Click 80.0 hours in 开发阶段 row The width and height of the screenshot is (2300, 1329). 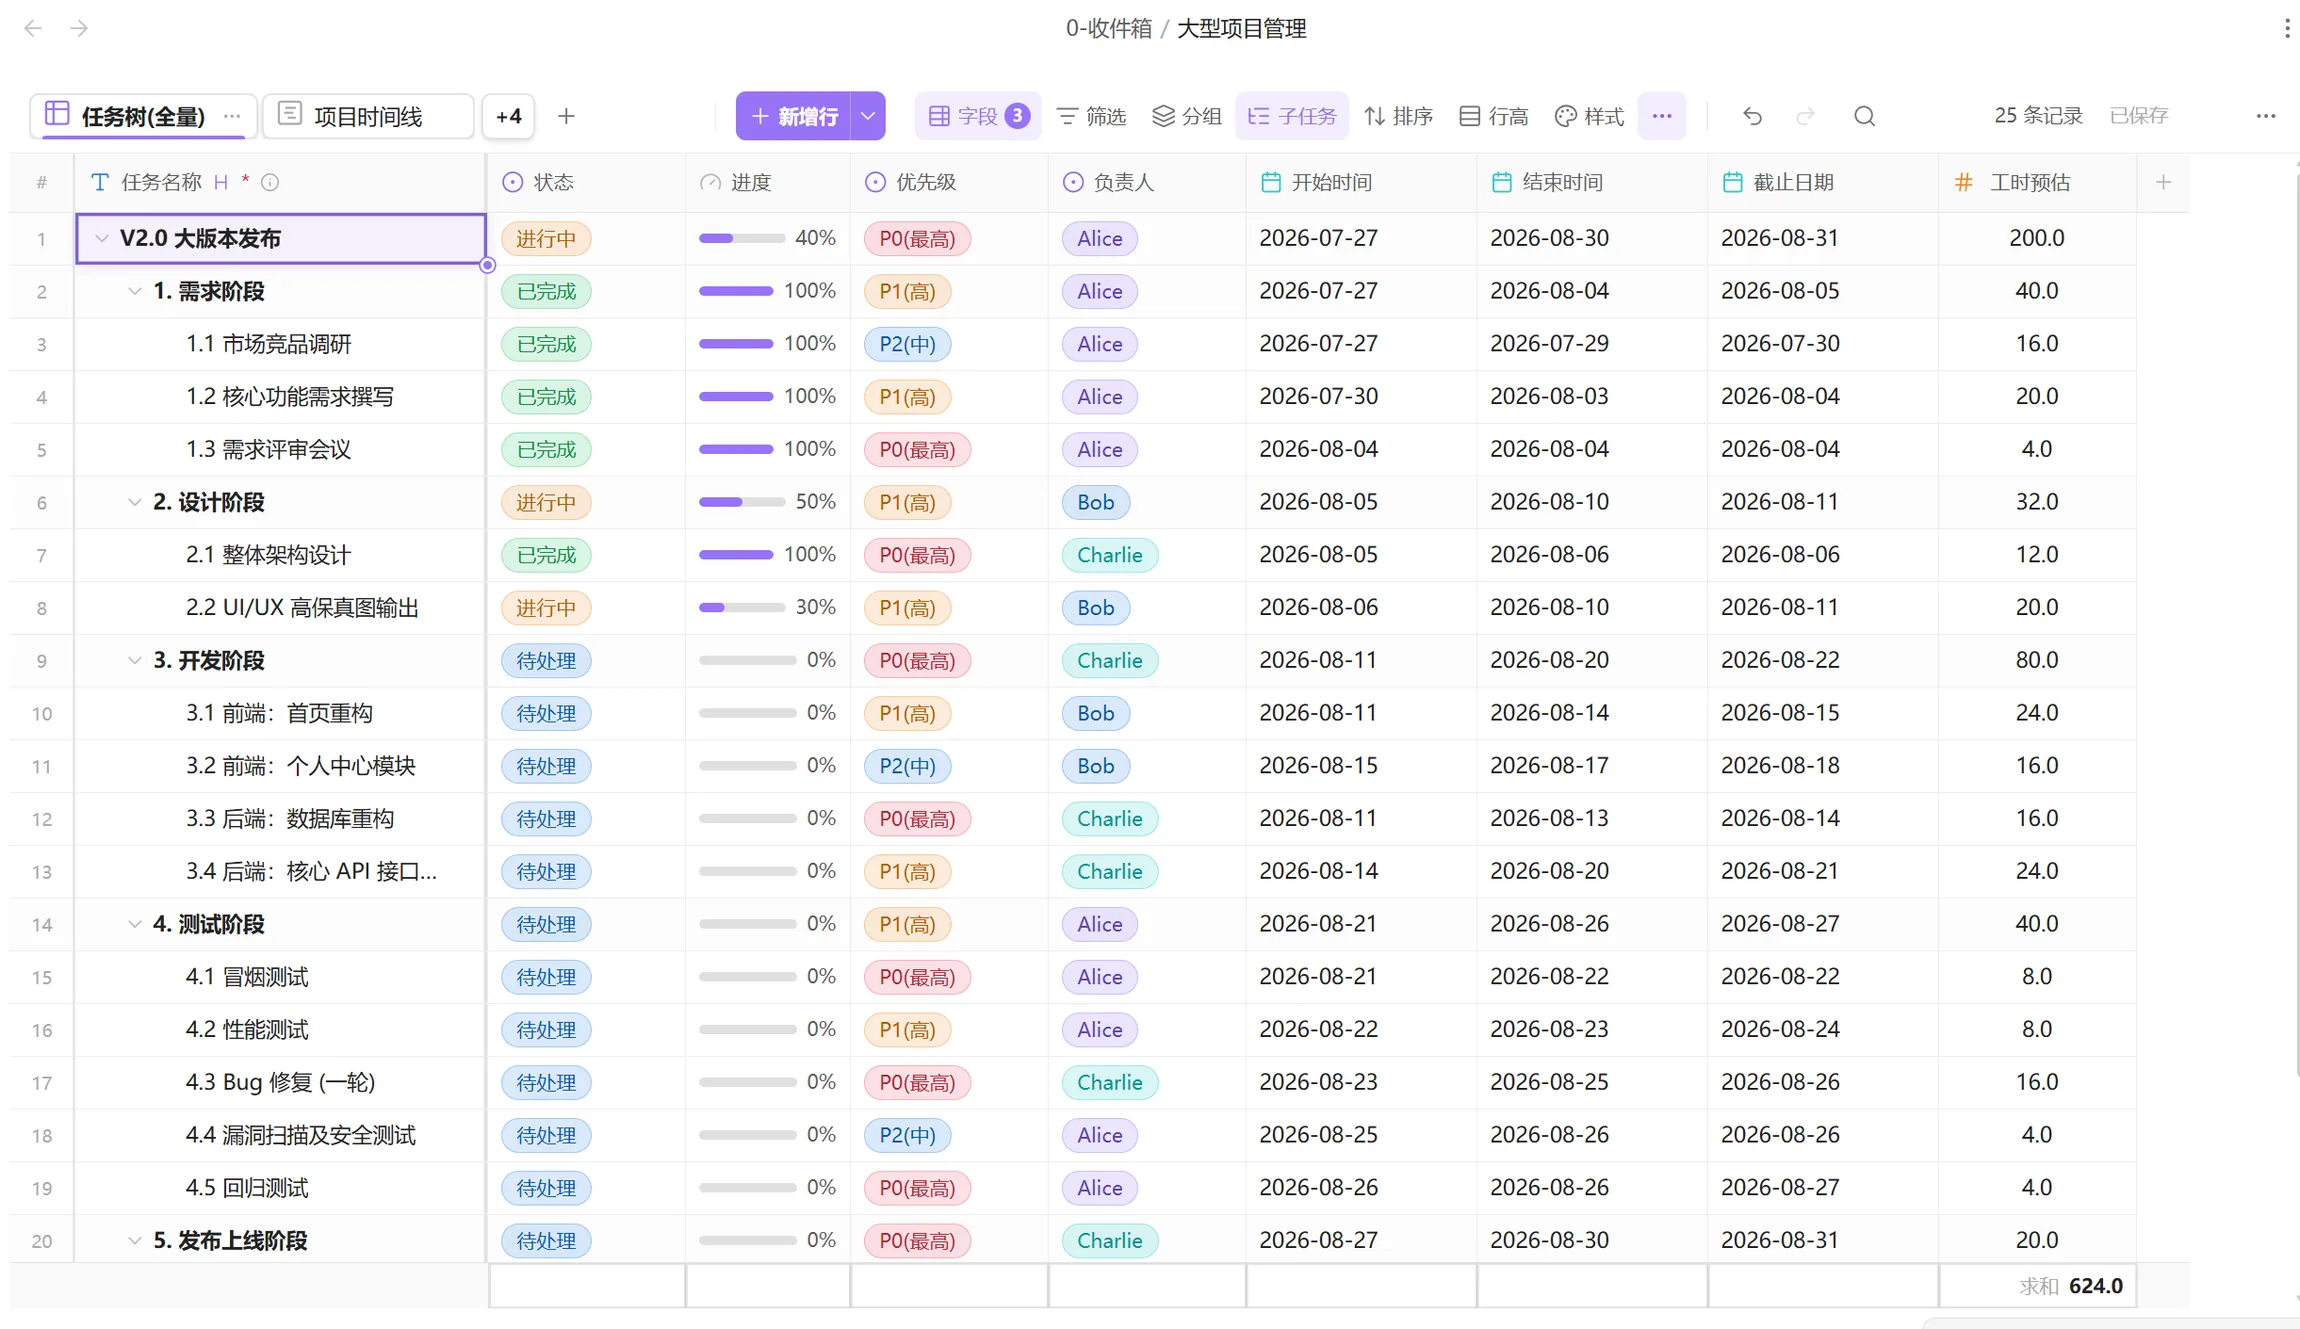click(x=2036, y=660)
